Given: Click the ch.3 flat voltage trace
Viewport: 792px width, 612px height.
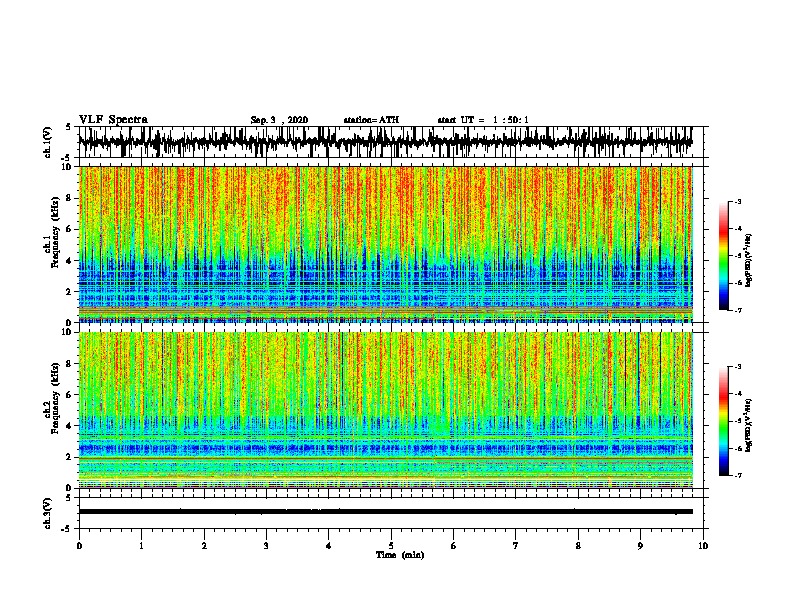Looking at the screenshot, I should pos(385,512).
